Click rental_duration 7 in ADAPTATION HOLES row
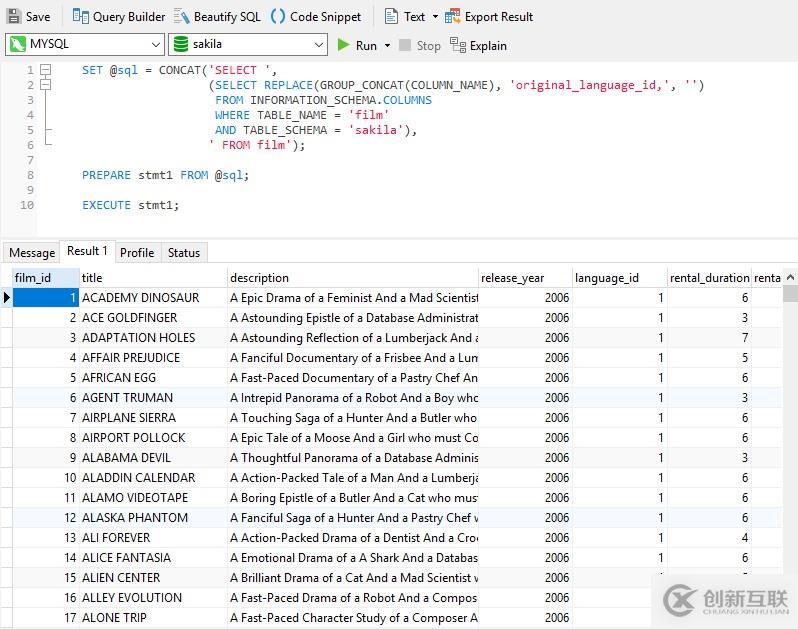This screenshot has width=798, height=629. click(x=709, y=337)
